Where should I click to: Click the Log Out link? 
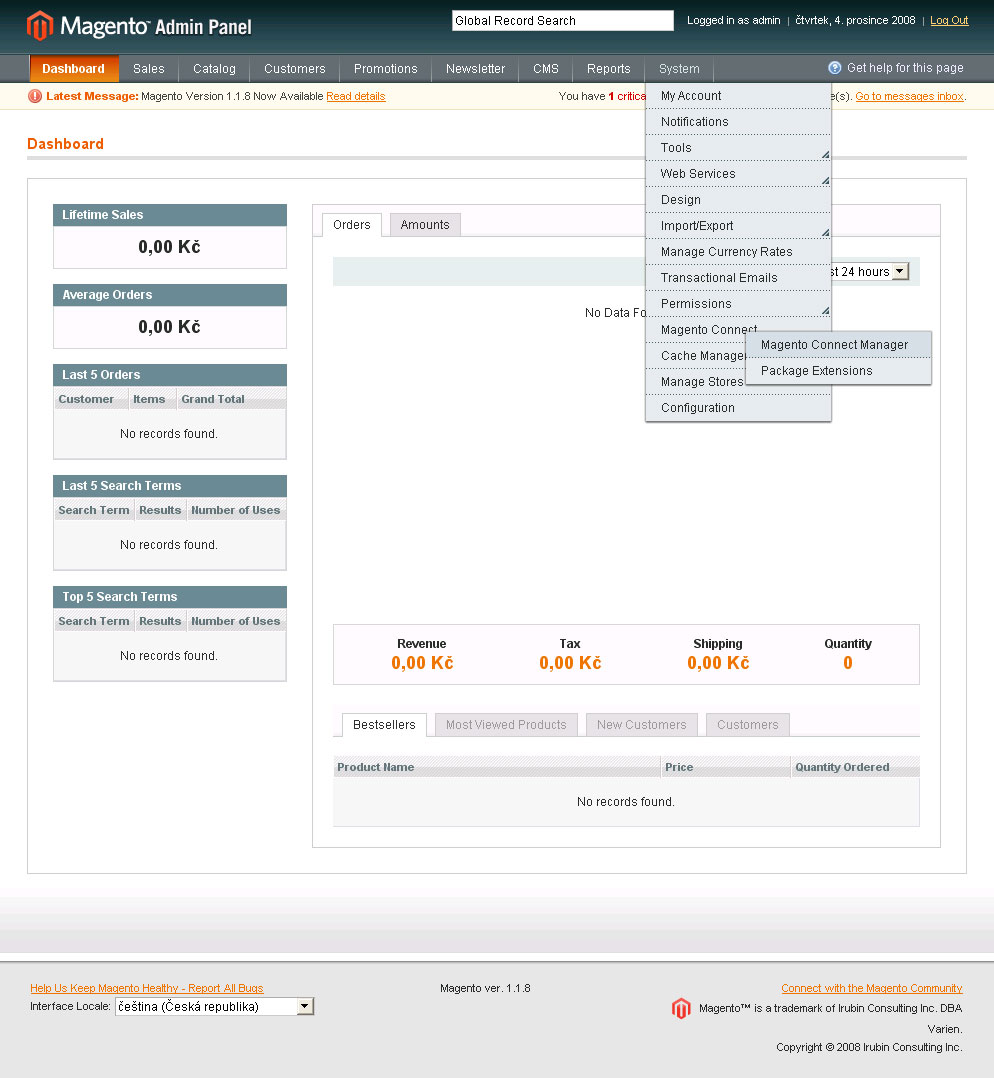pyautogui.click(x=949, y=21)
